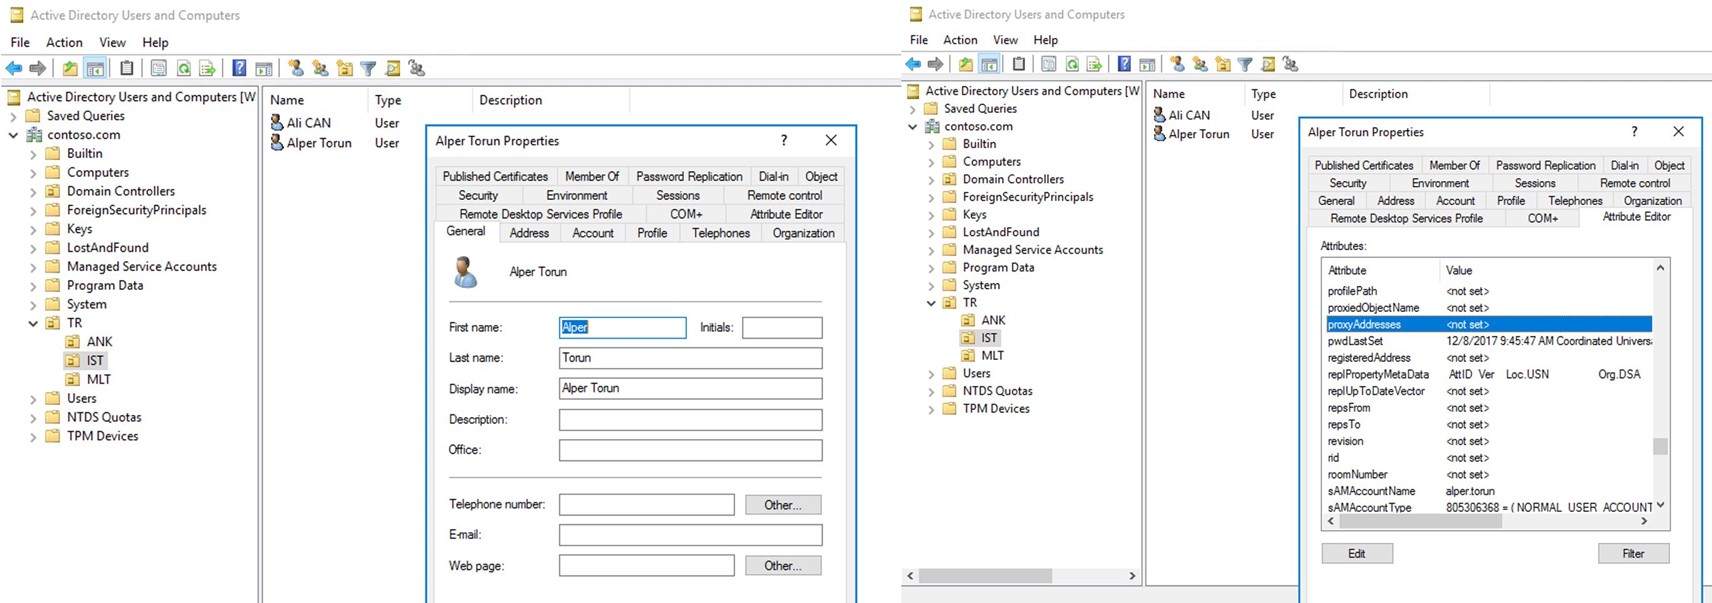This screenshot has height=603, width=1712.
Task: Open the View menu in right window
Action: point(1005,40)
